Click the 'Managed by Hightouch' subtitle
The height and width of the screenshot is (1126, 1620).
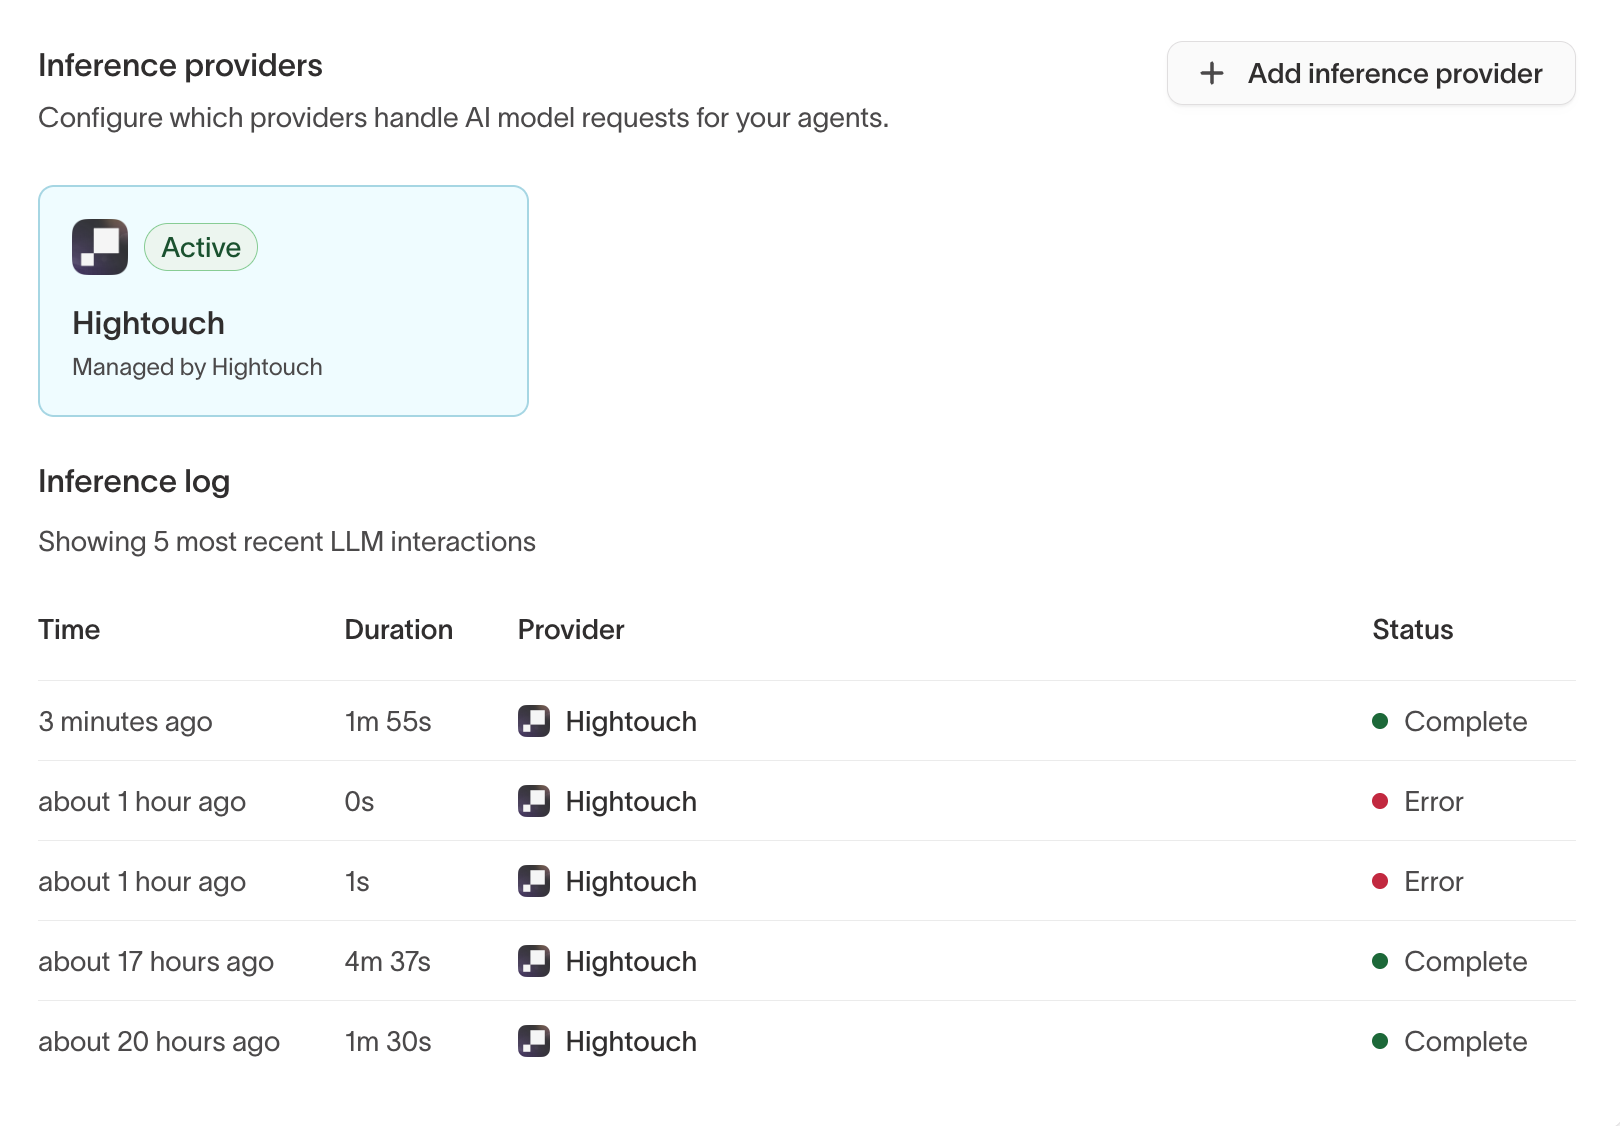(197, 367)
